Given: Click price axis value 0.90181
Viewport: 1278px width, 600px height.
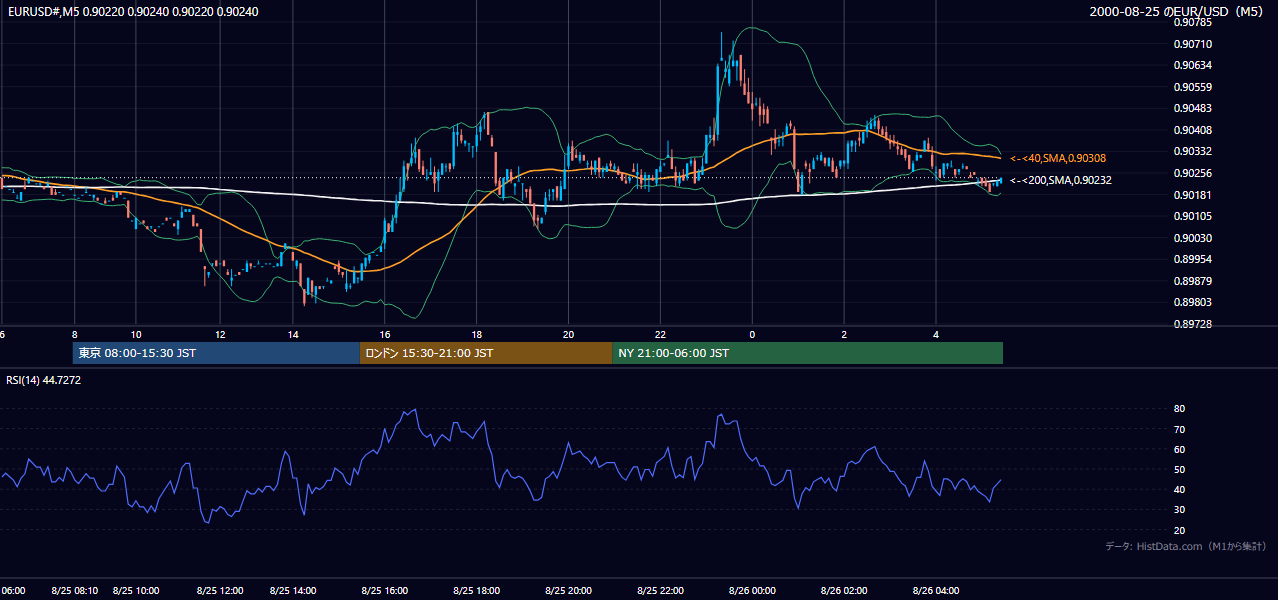Looking at the screenshot, I should click(1193, 195).
